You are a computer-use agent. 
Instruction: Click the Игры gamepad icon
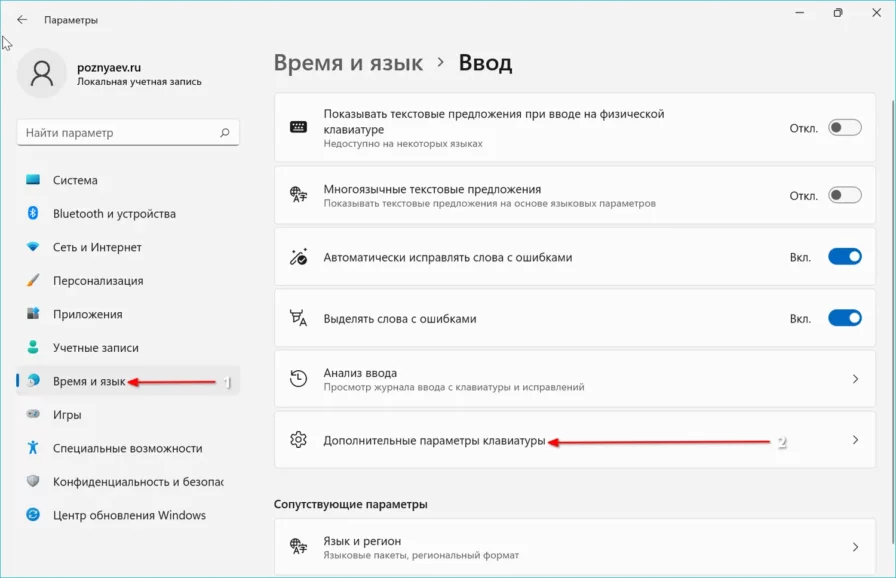(x=33, y=414)
